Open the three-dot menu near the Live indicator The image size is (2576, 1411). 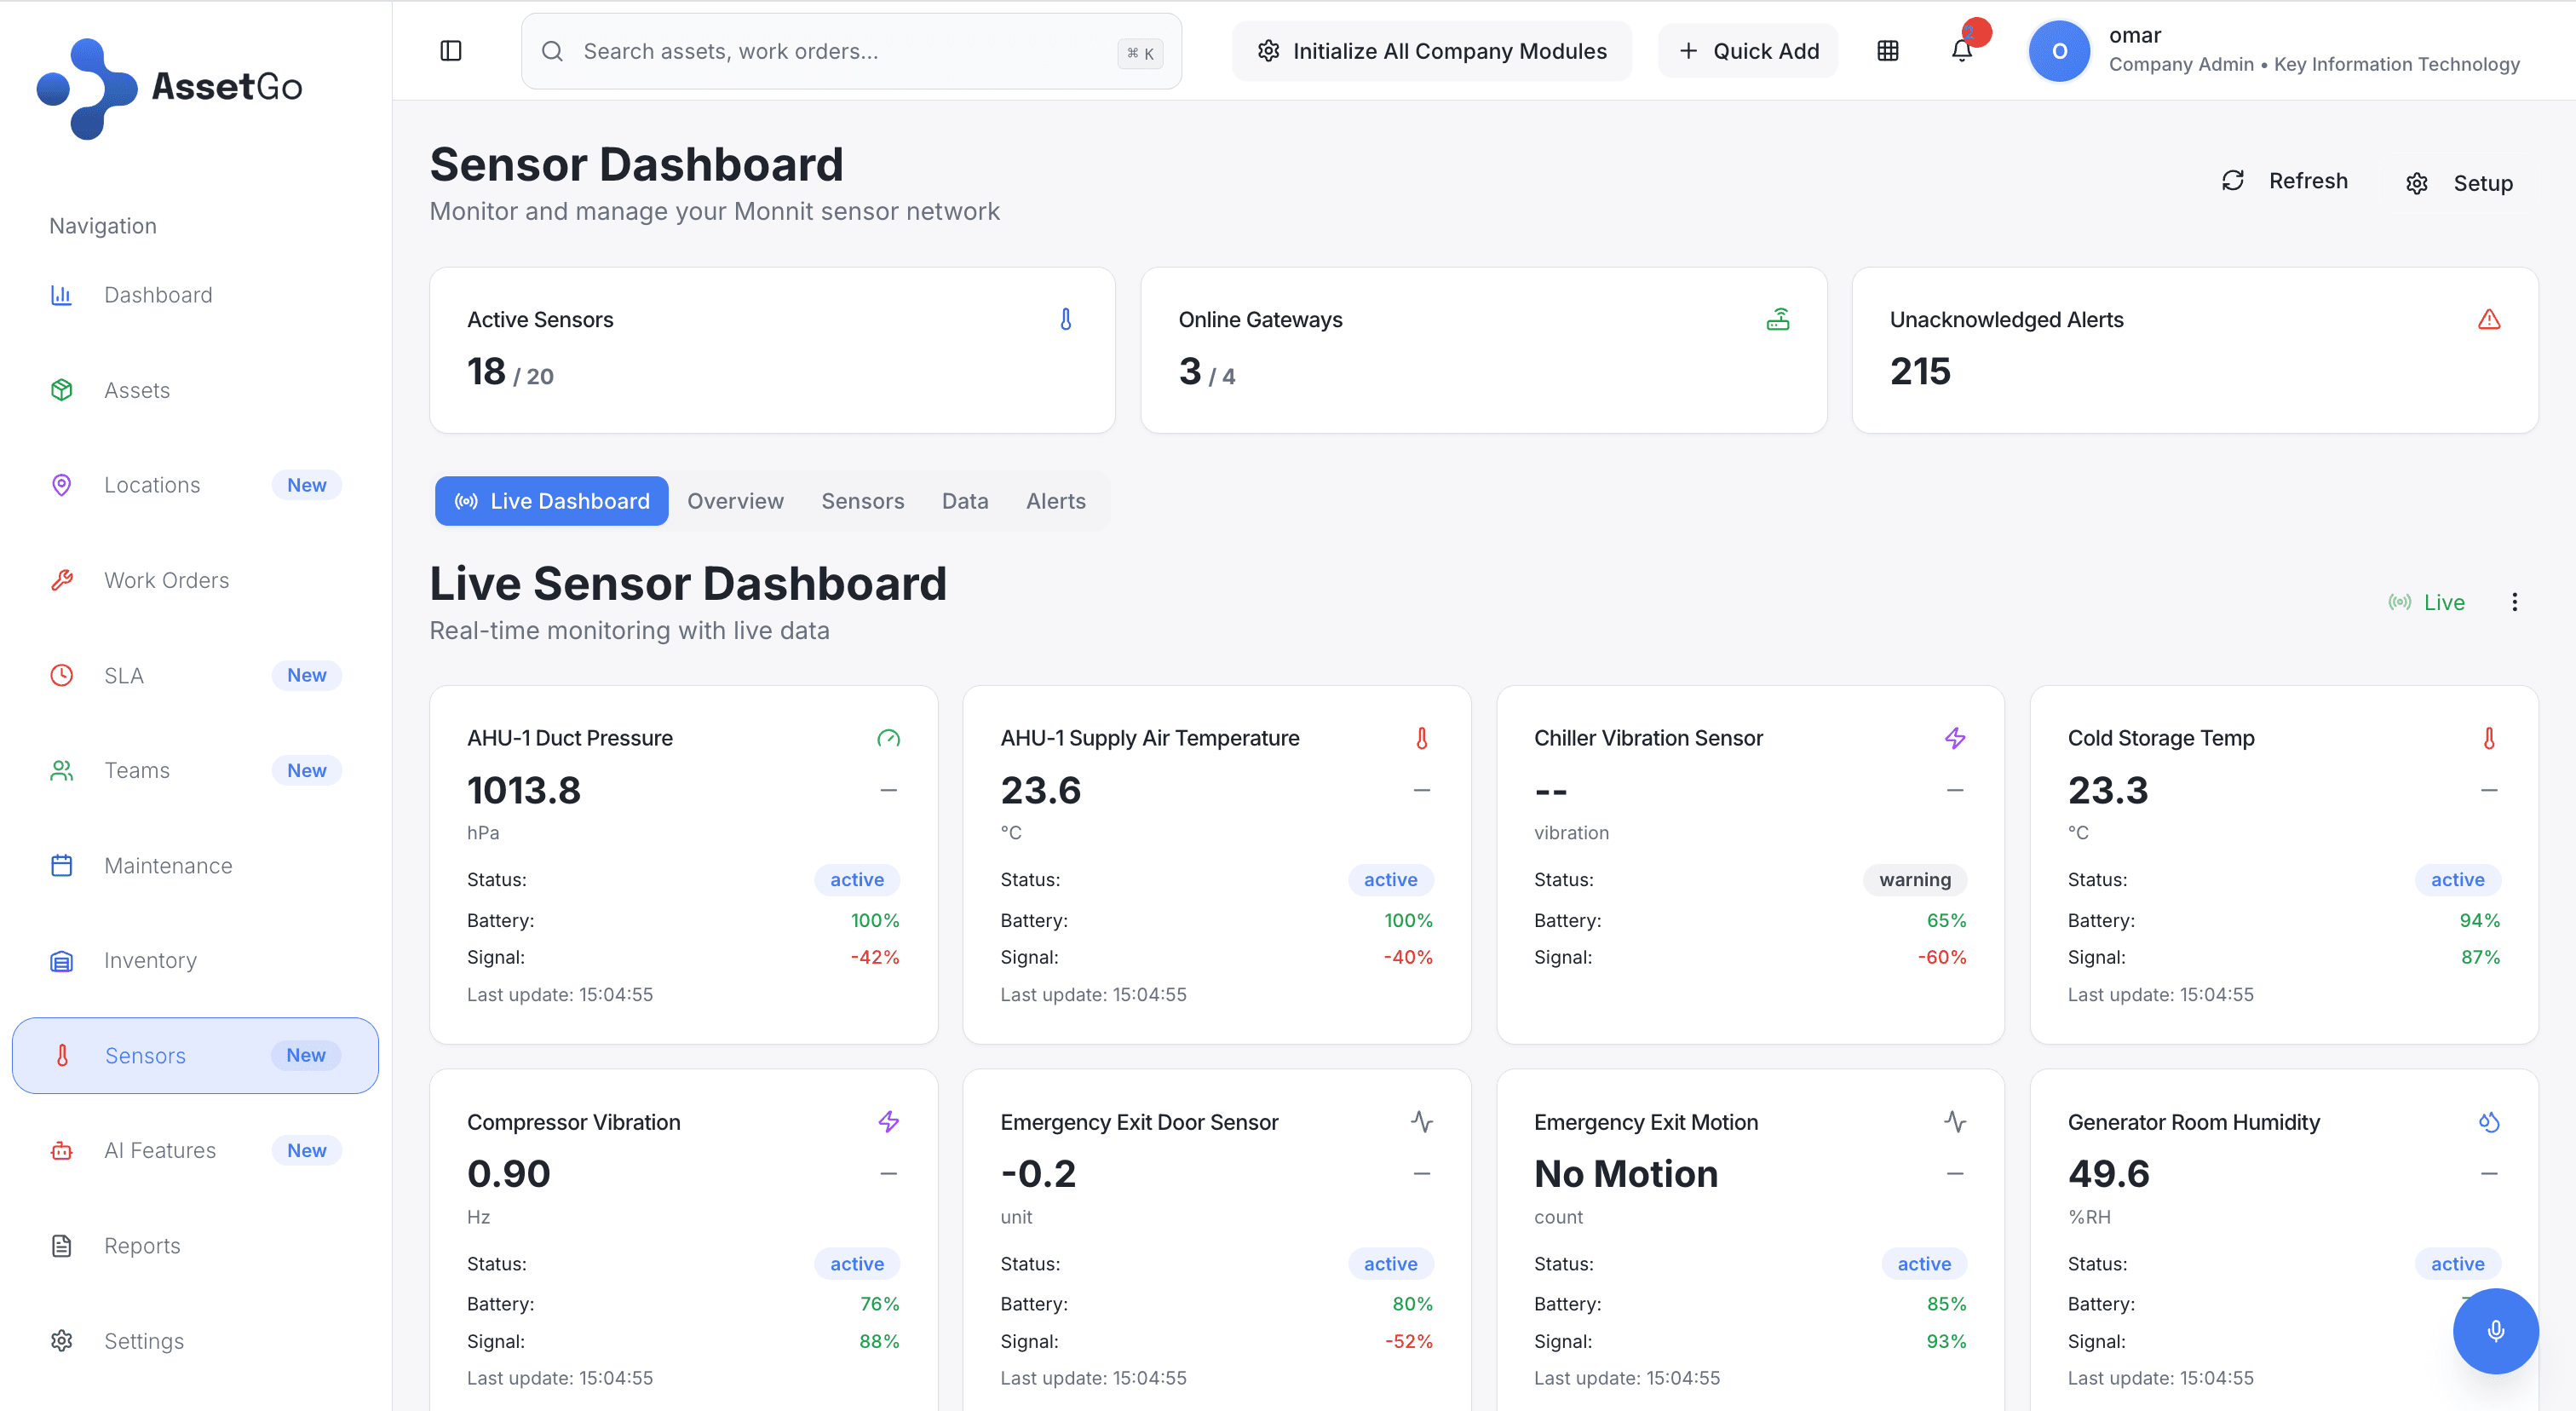[2515, 601]
